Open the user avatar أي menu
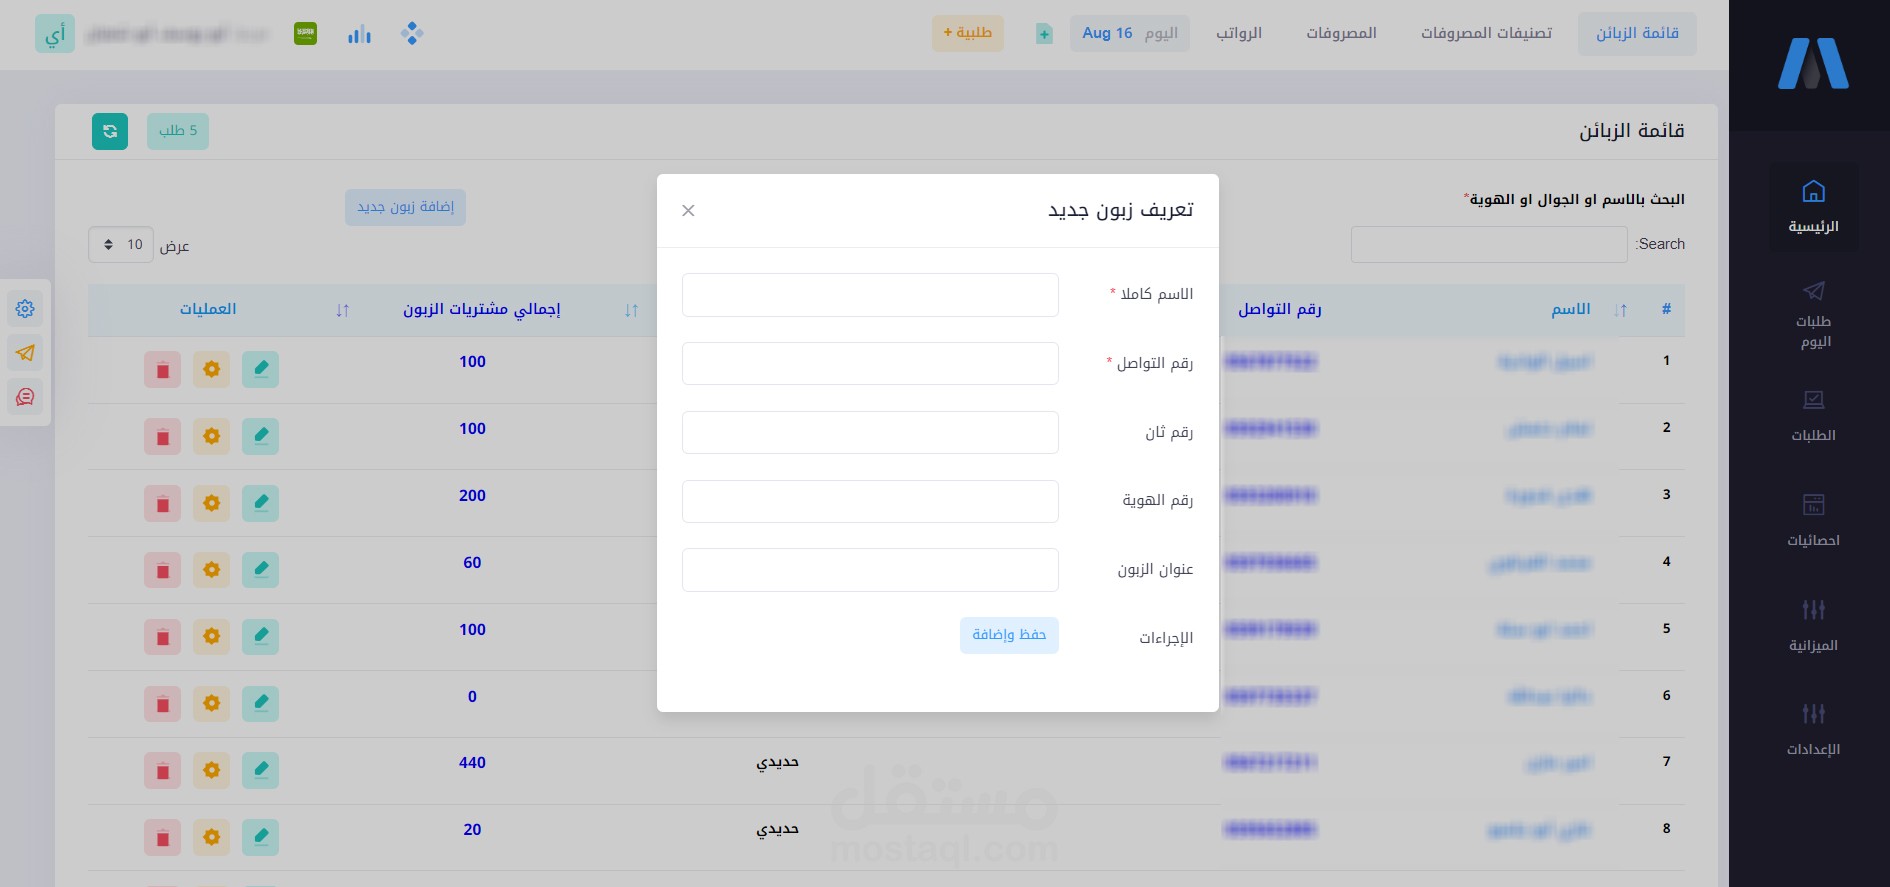The width and height of the screenshot is (1890, 887). coord(55,34)
